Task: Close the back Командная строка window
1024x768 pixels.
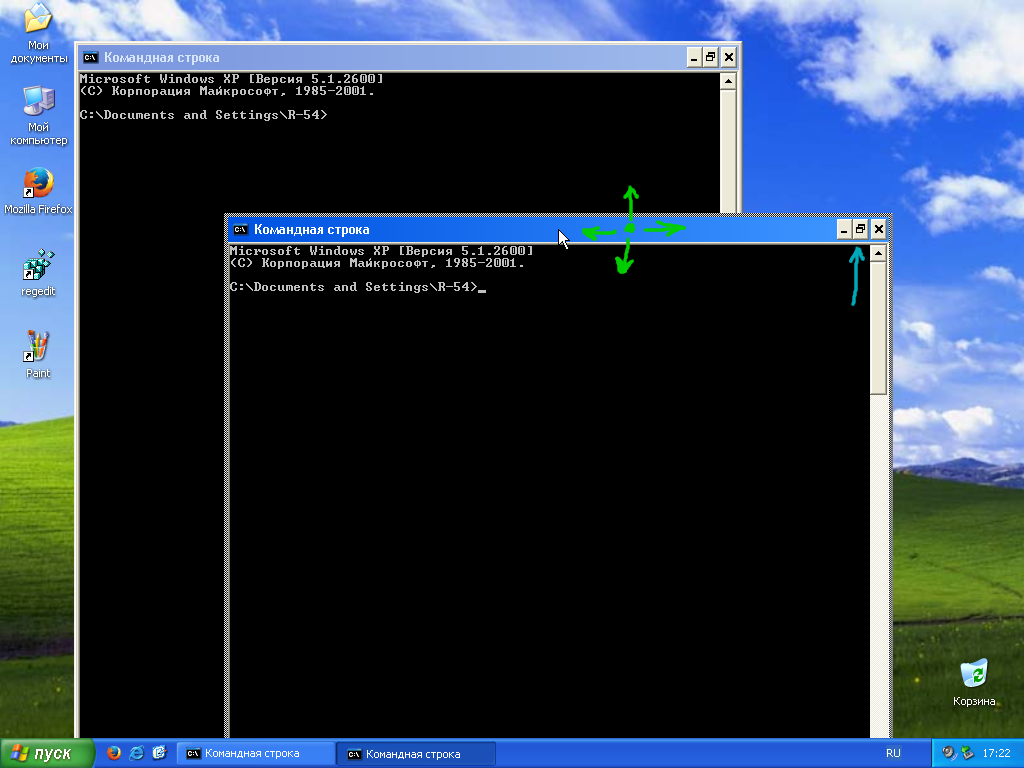Action: coord(728,58)
